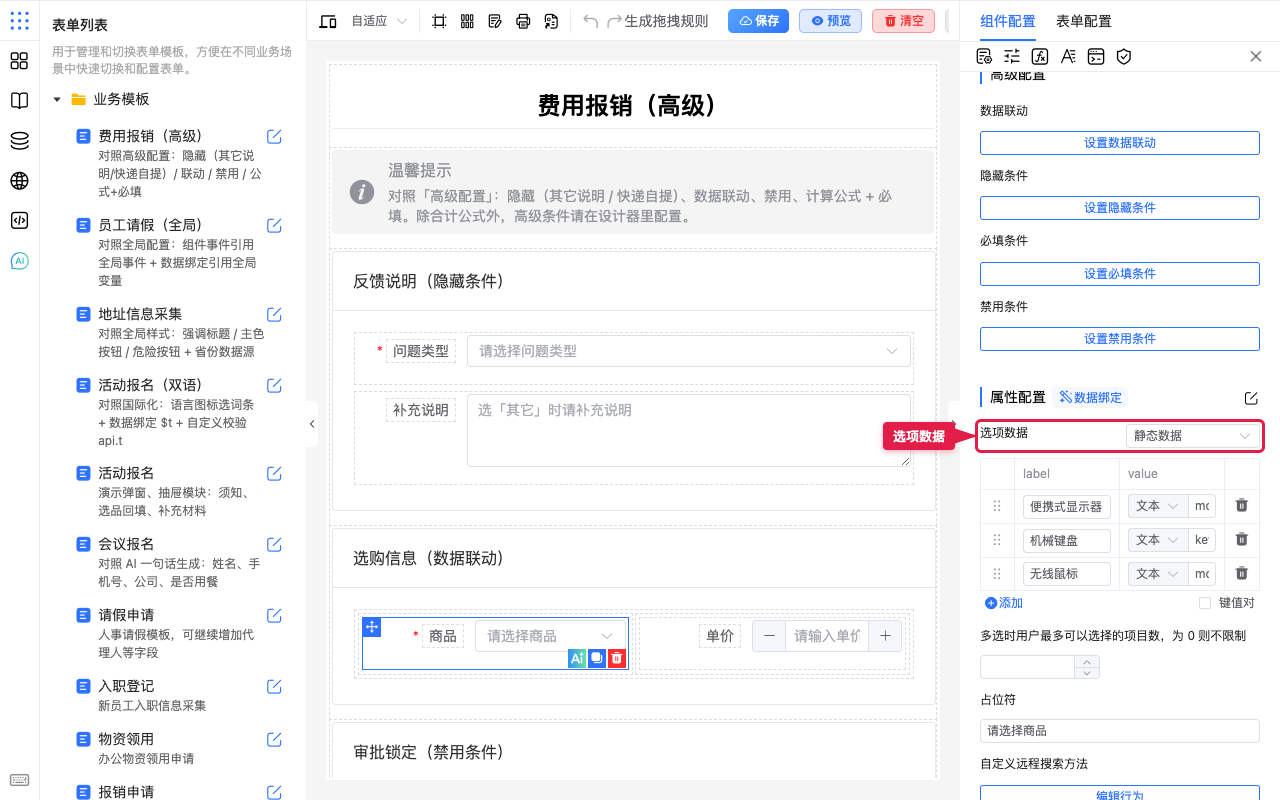Click the 设置数据联动 button

pos(1120,143)
